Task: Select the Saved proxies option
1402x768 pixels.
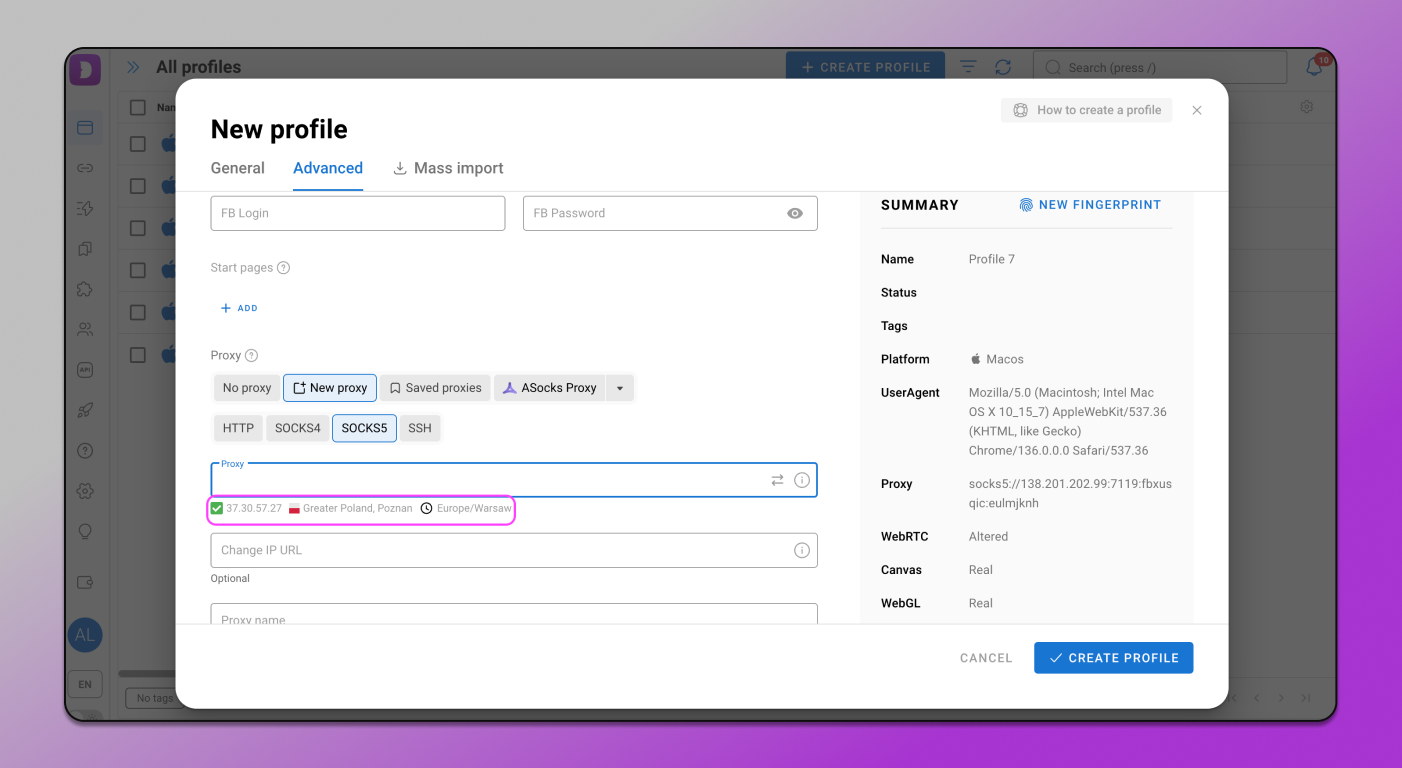Action: 435,388
